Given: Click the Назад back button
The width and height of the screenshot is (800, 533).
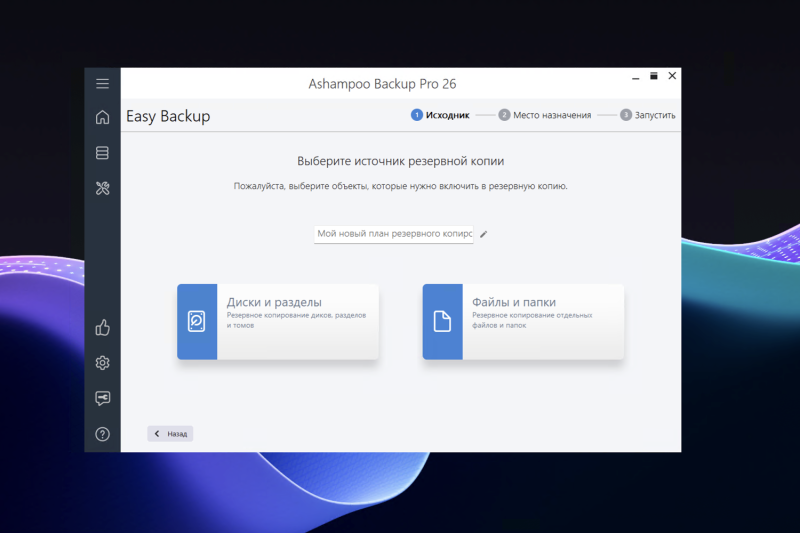Looking at the screenshot, I should (x=170, y=434).
